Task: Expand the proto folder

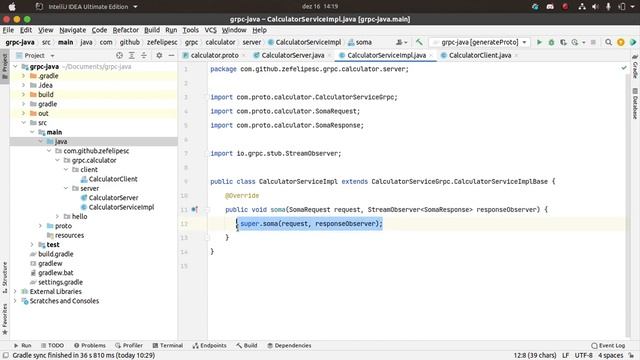Action: point(40,226)
